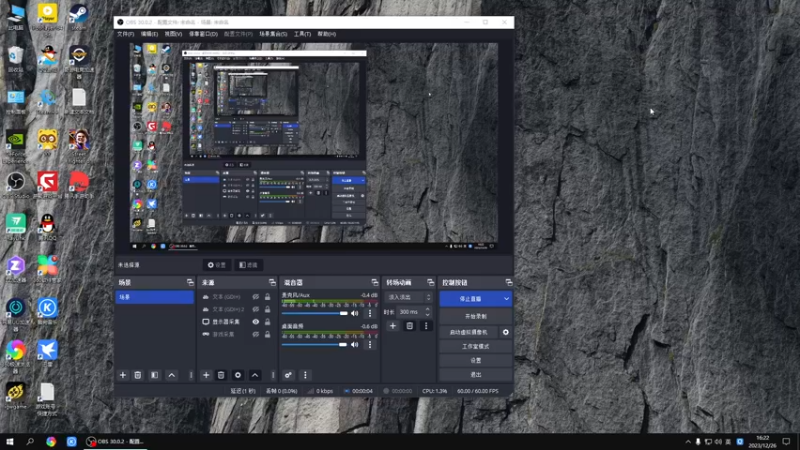Toggle lock on 文本(GDI+) 2 source
Image resolution: width=800 pixels, height=450 pixels.
tap(267, 309)
